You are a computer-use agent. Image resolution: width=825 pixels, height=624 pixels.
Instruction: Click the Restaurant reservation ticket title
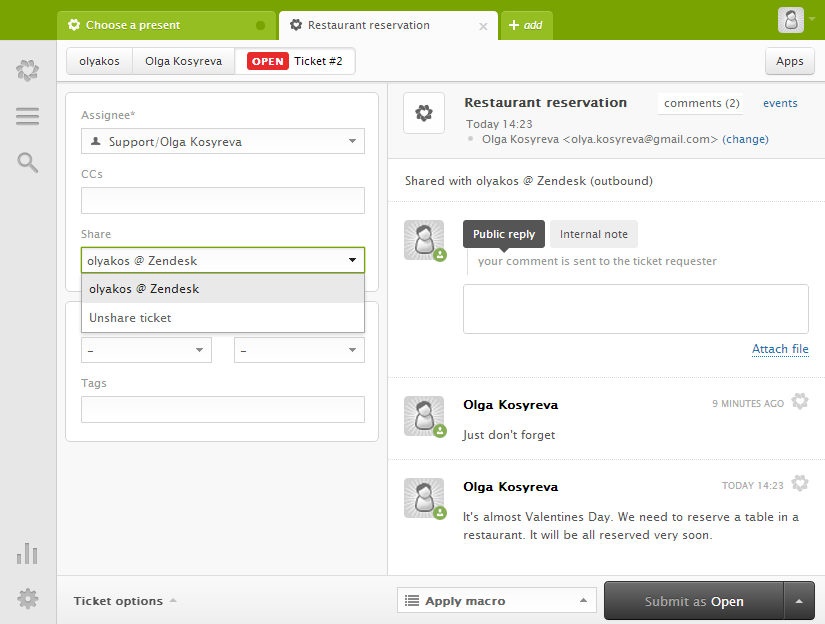(x=545, y=103)
